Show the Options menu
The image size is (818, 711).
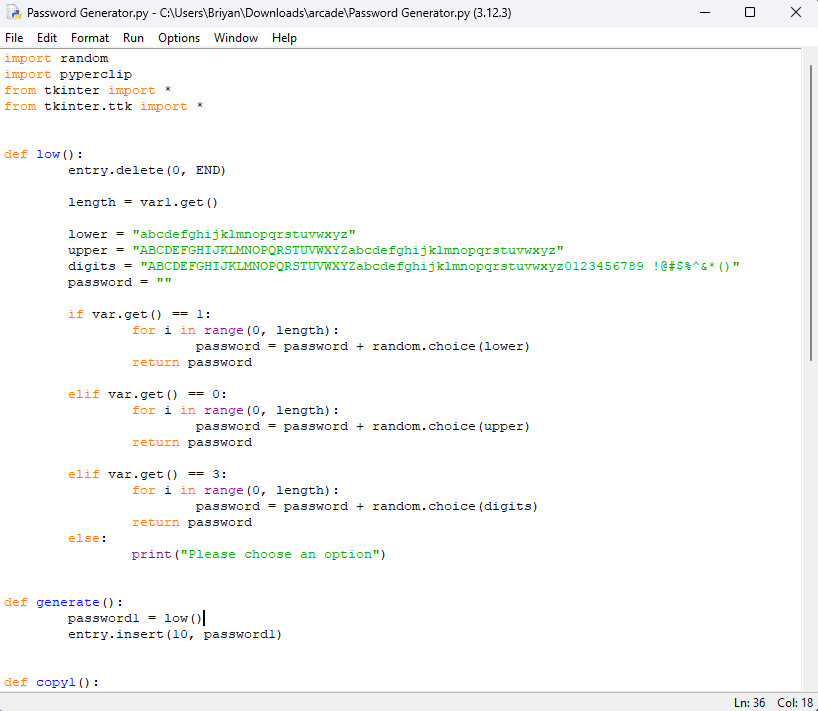[x=179, y=38]
